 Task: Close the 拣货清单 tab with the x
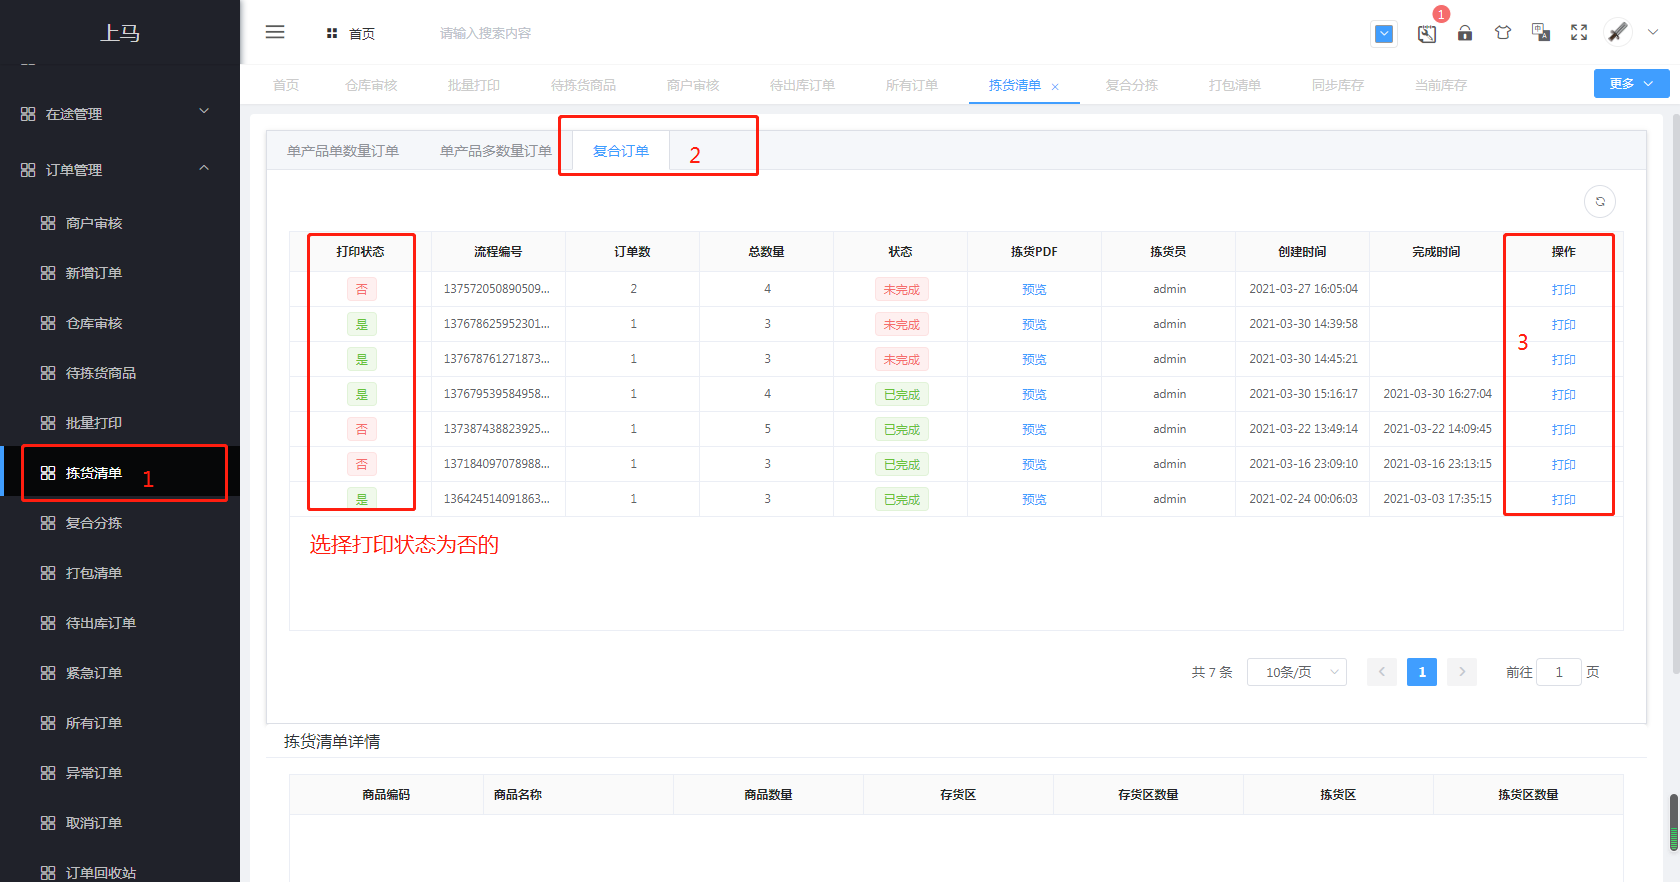click(1055, 87)
